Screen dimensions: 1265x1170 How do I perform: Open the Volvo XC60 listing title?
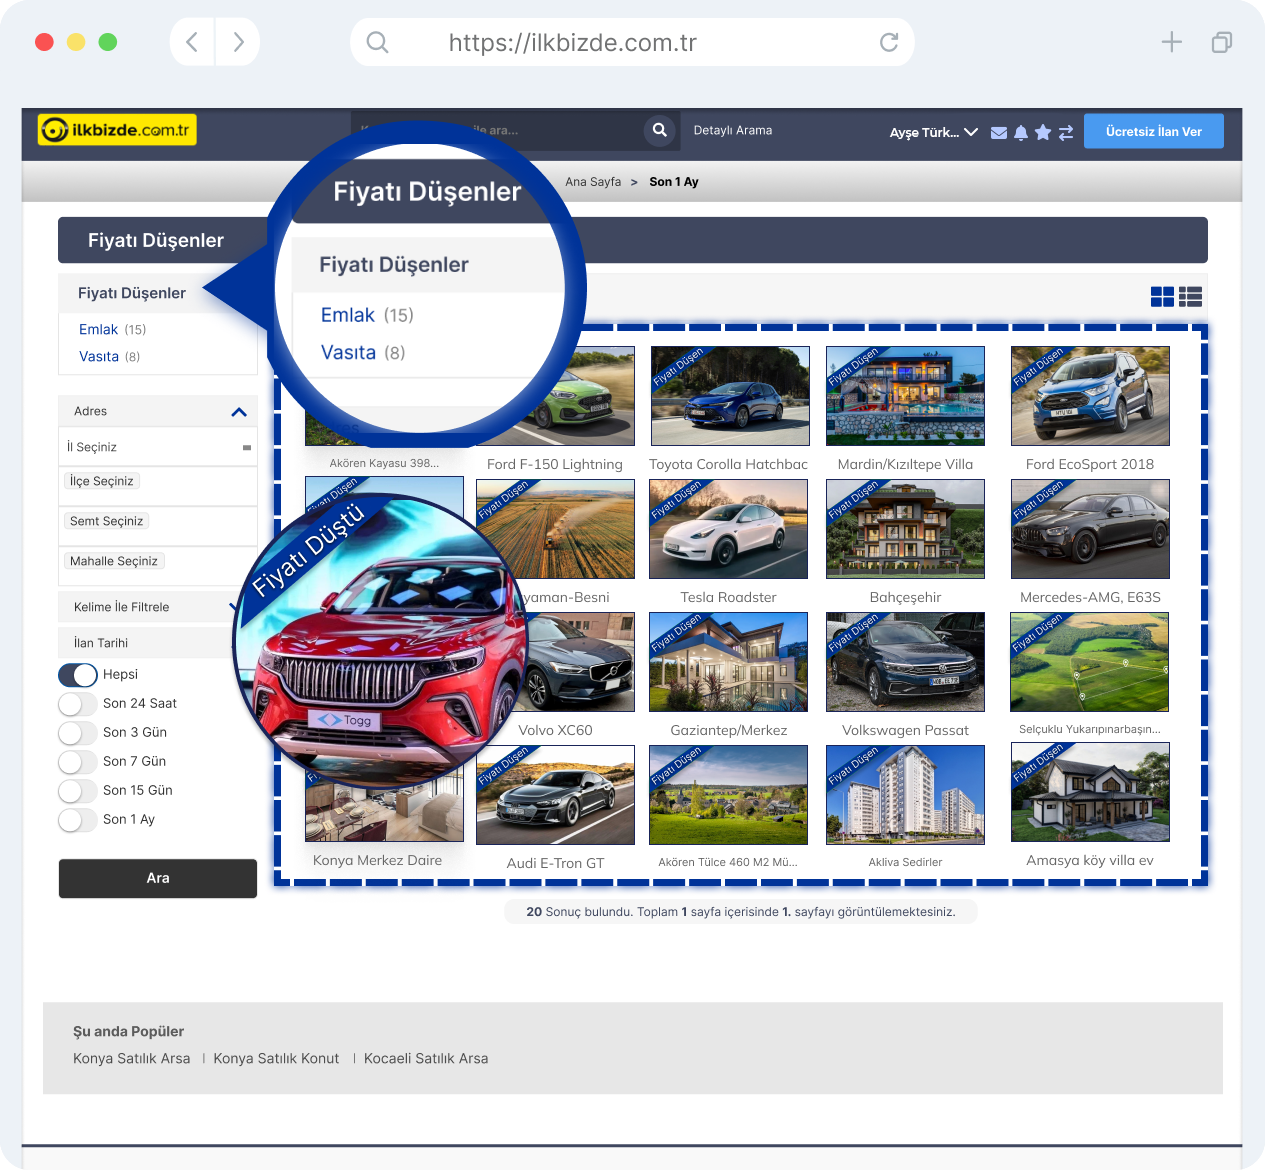[555, 730]
